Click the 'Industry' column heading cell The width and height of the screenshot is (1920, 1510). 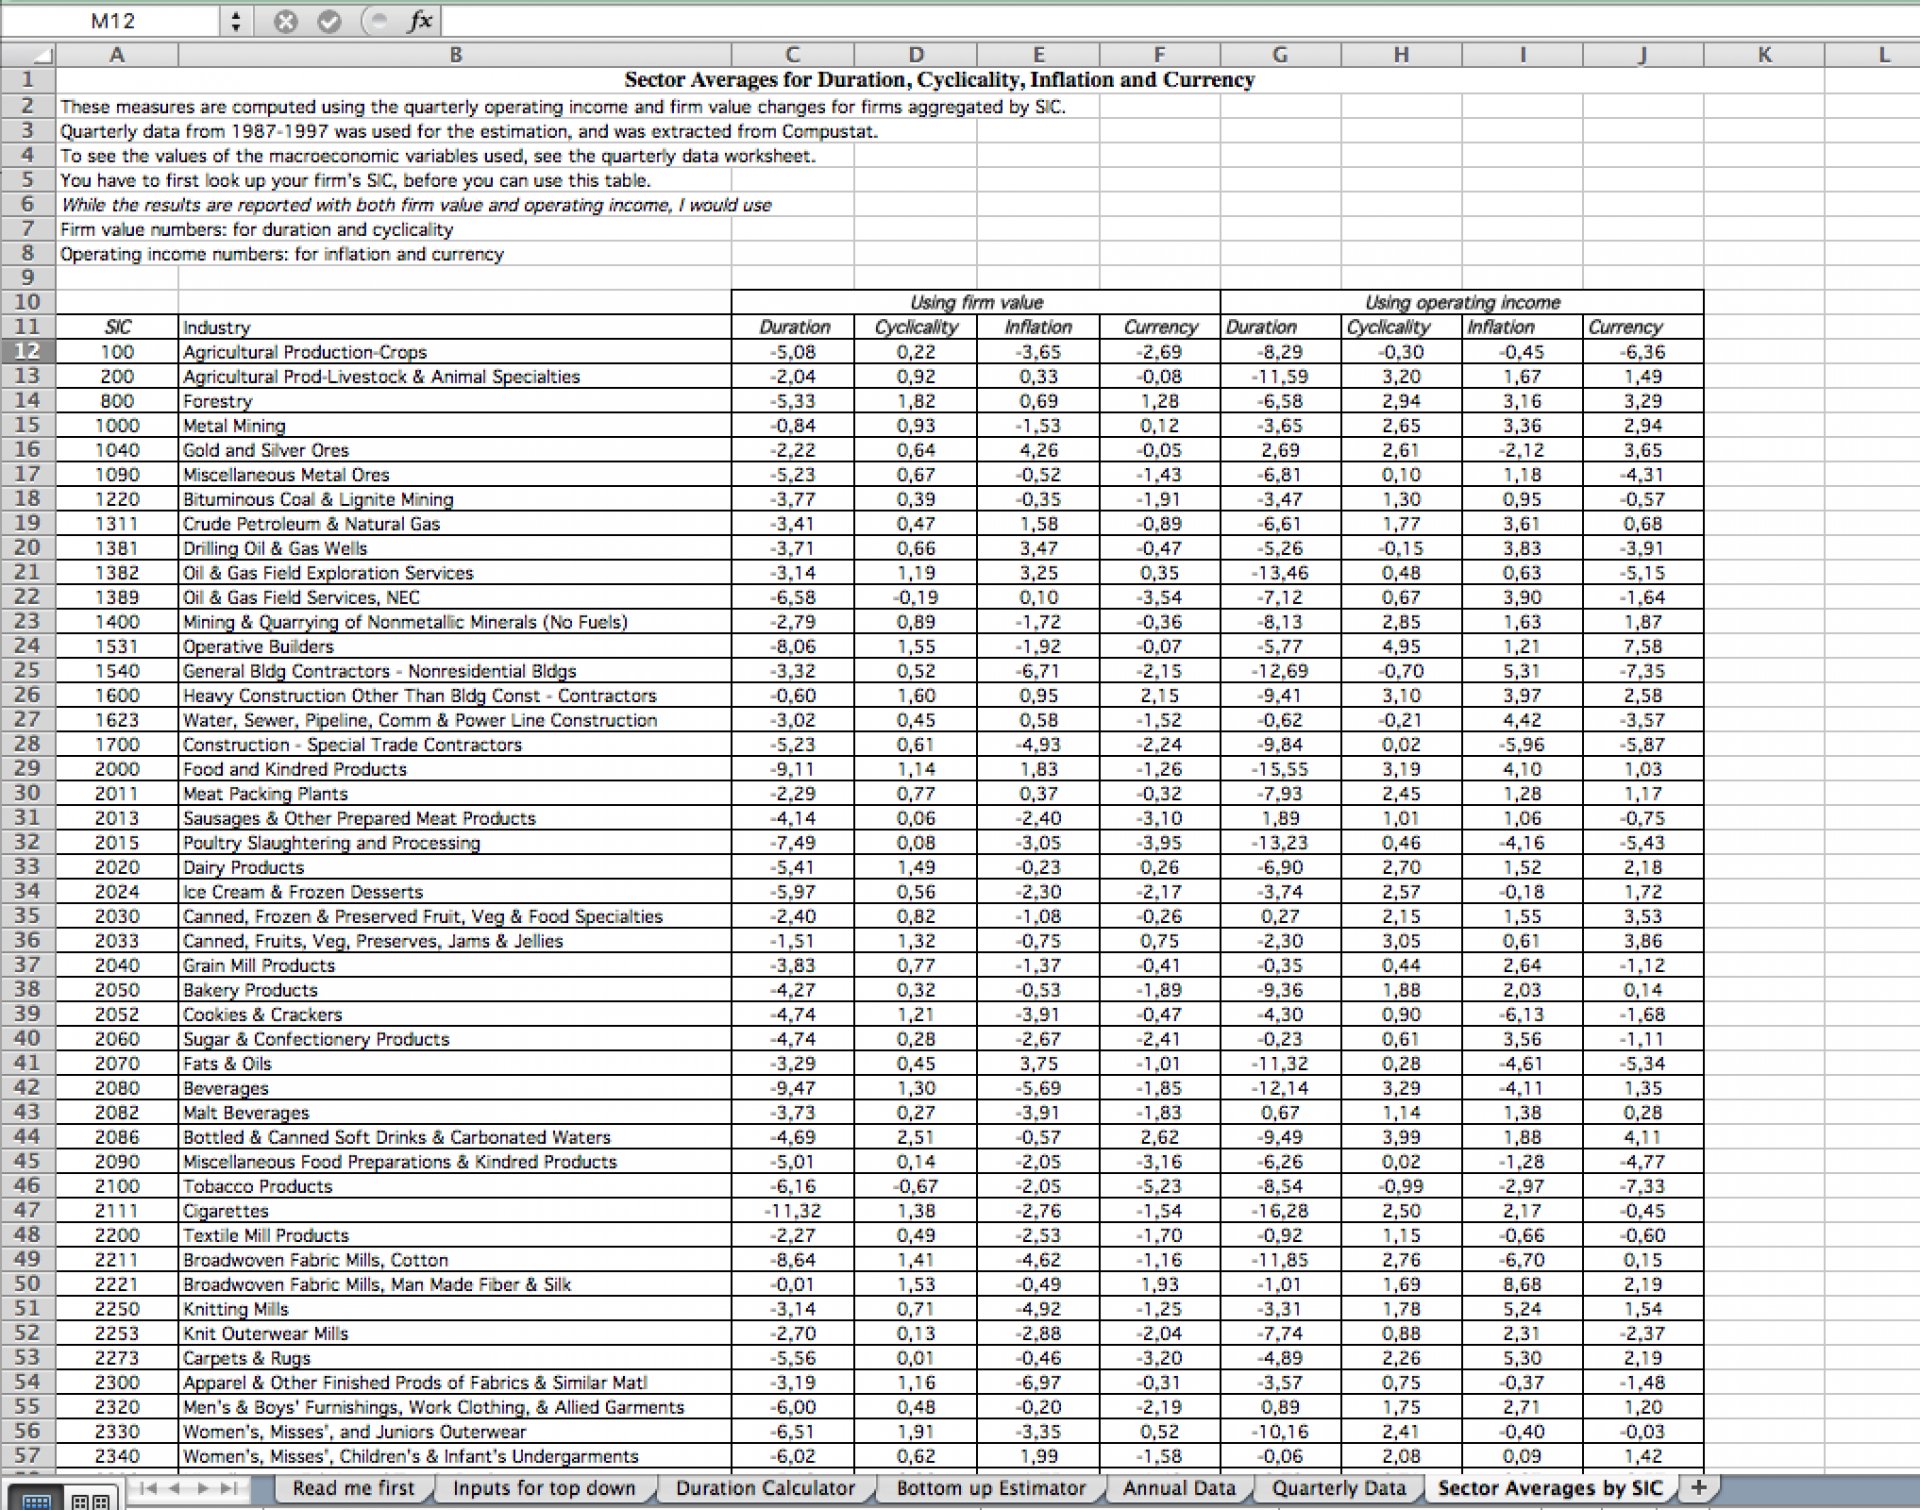click(x=455, y=327)
